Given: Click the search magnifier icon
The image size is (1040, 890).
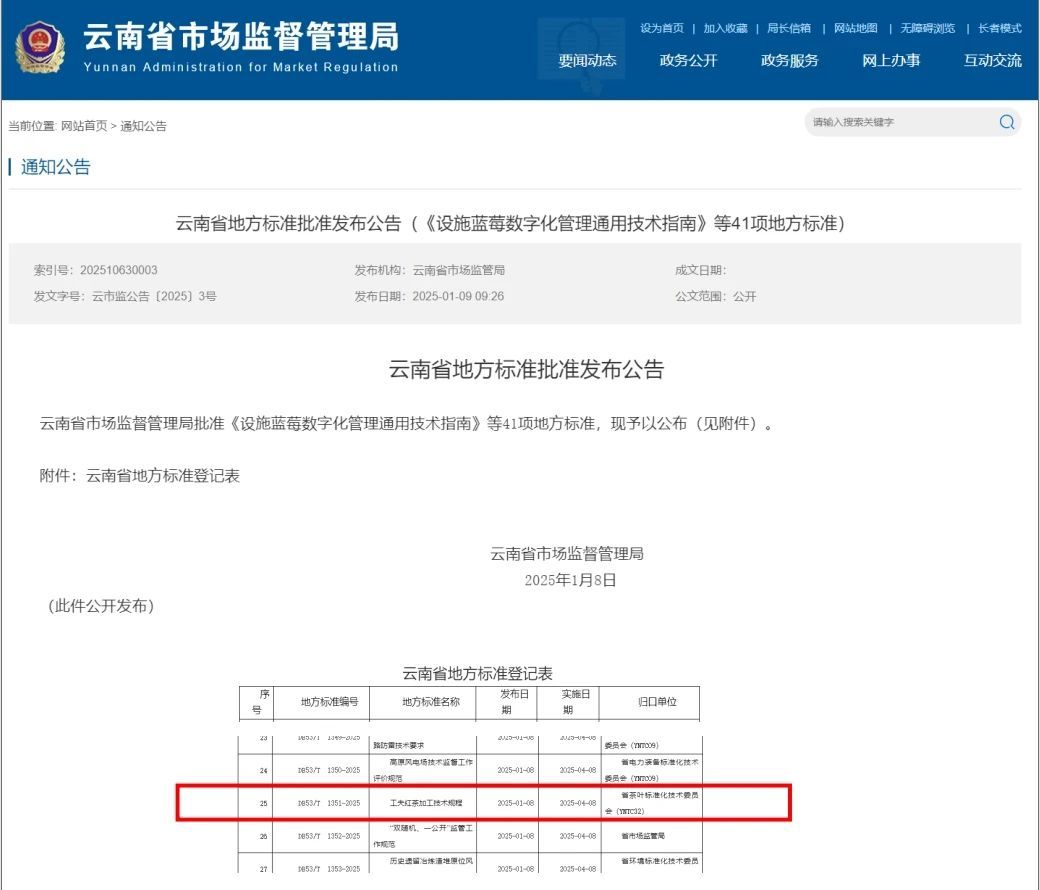Looking at the screenshot, I should [x=1006, y=122].
